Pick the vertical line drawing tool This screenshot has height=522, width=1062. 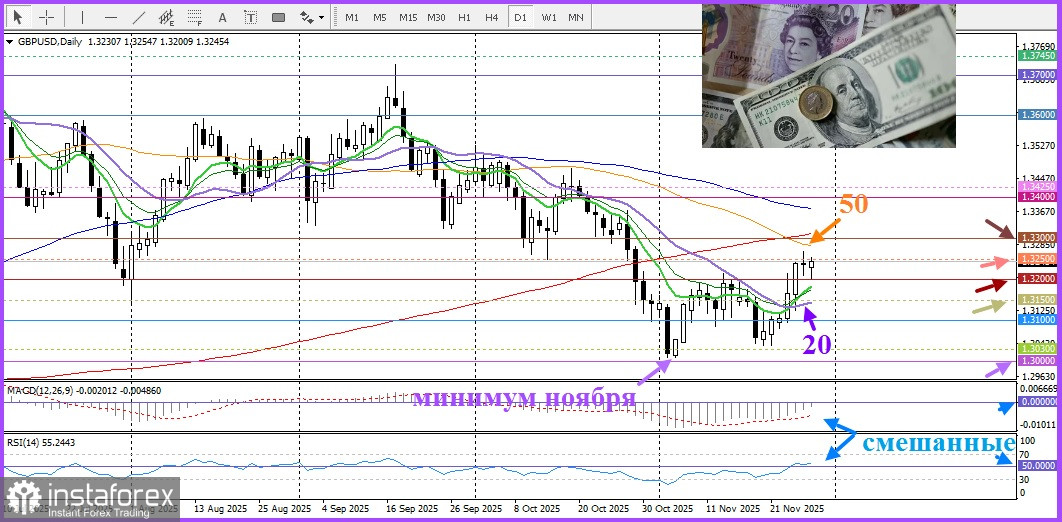tap(83, 17)
